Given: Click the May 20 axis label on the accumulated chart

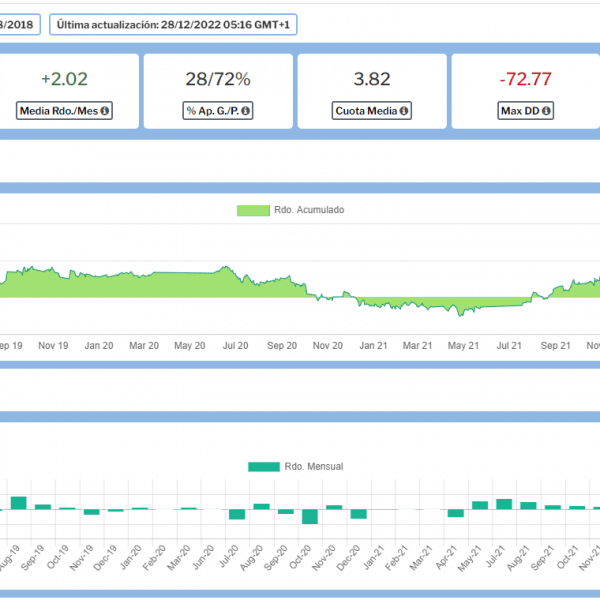Looking at the screenshot, I should tap(190, 346).
